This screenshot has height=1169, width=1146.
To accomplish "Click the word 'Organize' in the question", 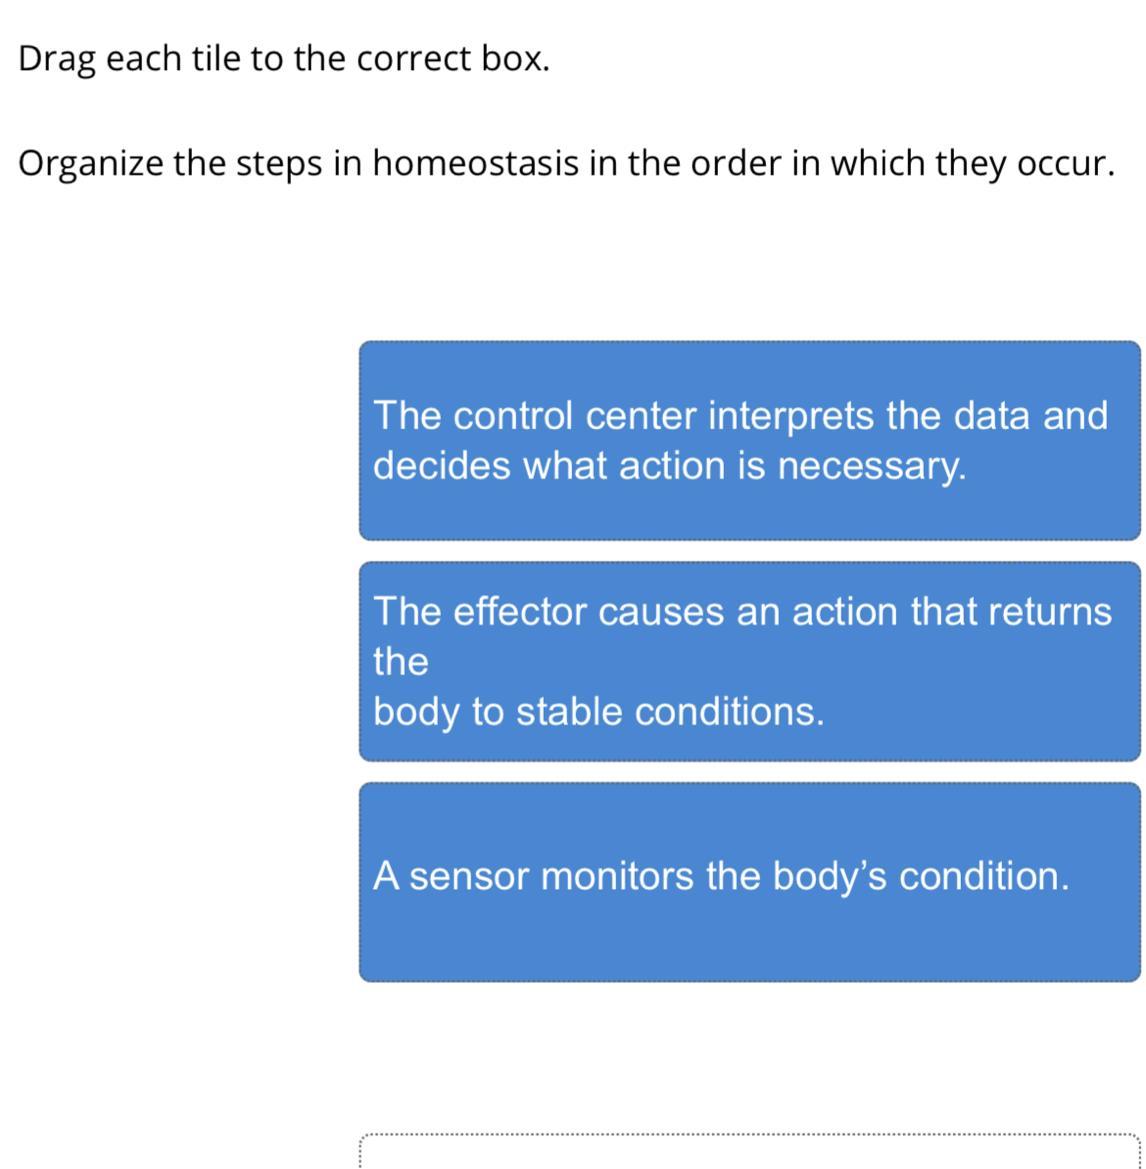I will pyautogui.click(x=90, y=164).
